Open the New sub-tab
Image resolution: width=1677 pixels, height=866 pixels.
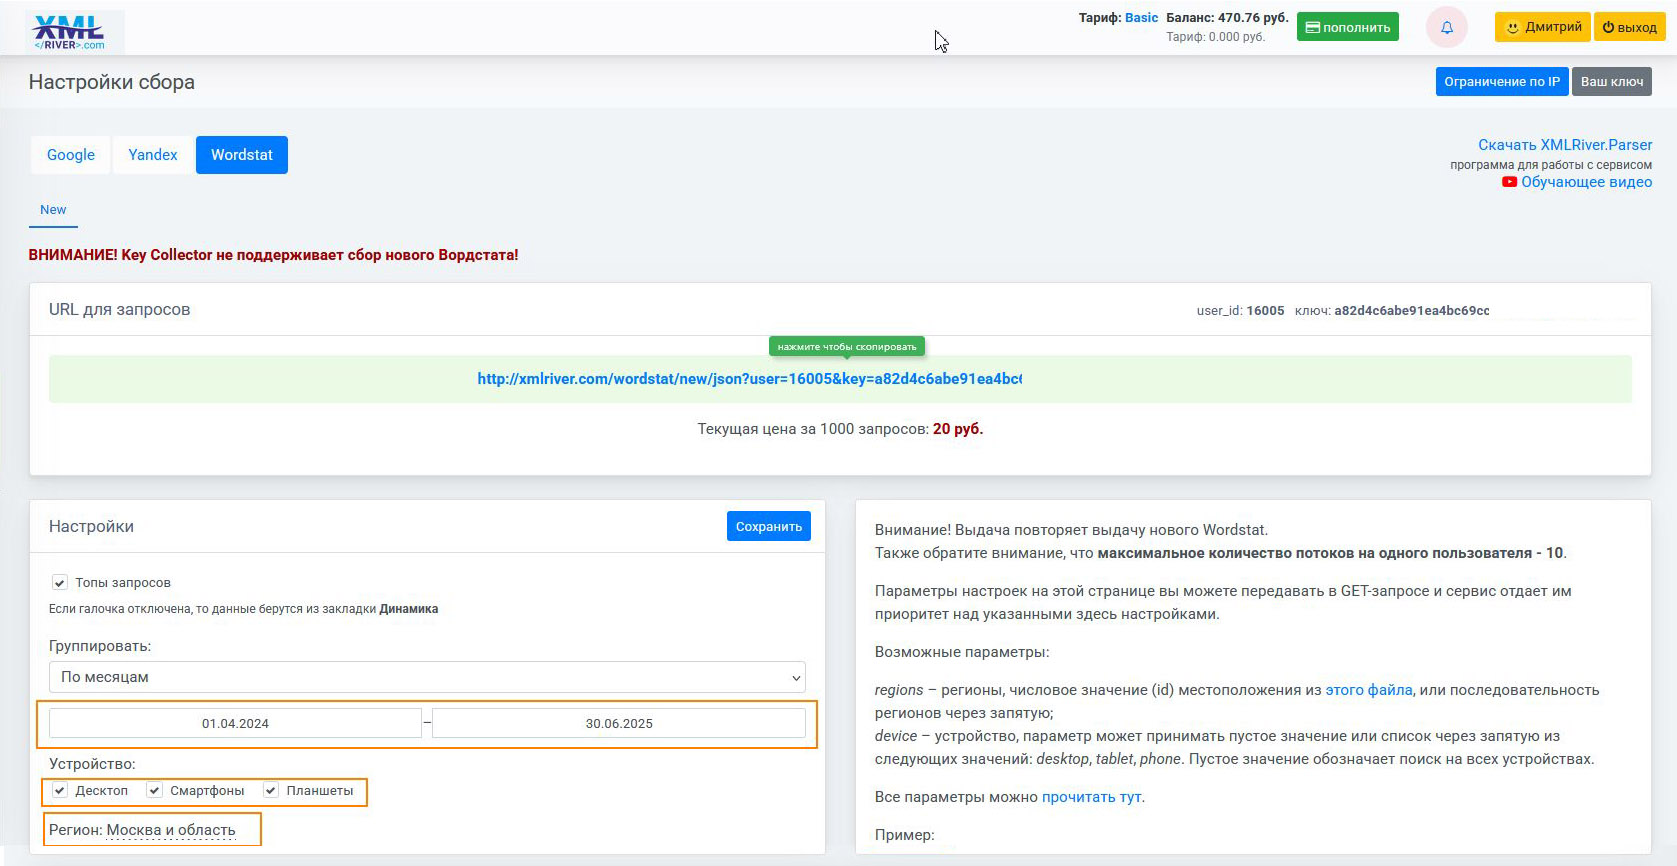[x=53, y=210]
